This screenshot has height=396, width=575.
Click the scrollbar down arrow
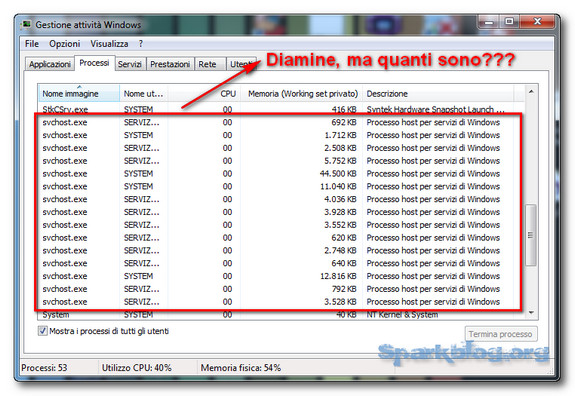point(531,312)
